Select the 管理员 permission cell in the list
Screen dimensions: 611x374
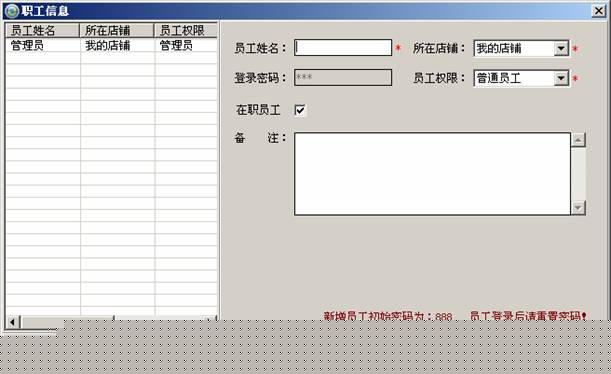pos(186,45)
